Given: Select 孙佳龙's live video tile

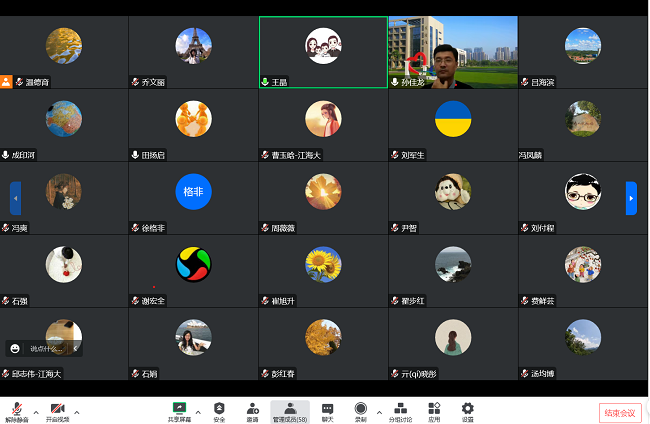Looking at the screenshot, I should coord(452,52).
